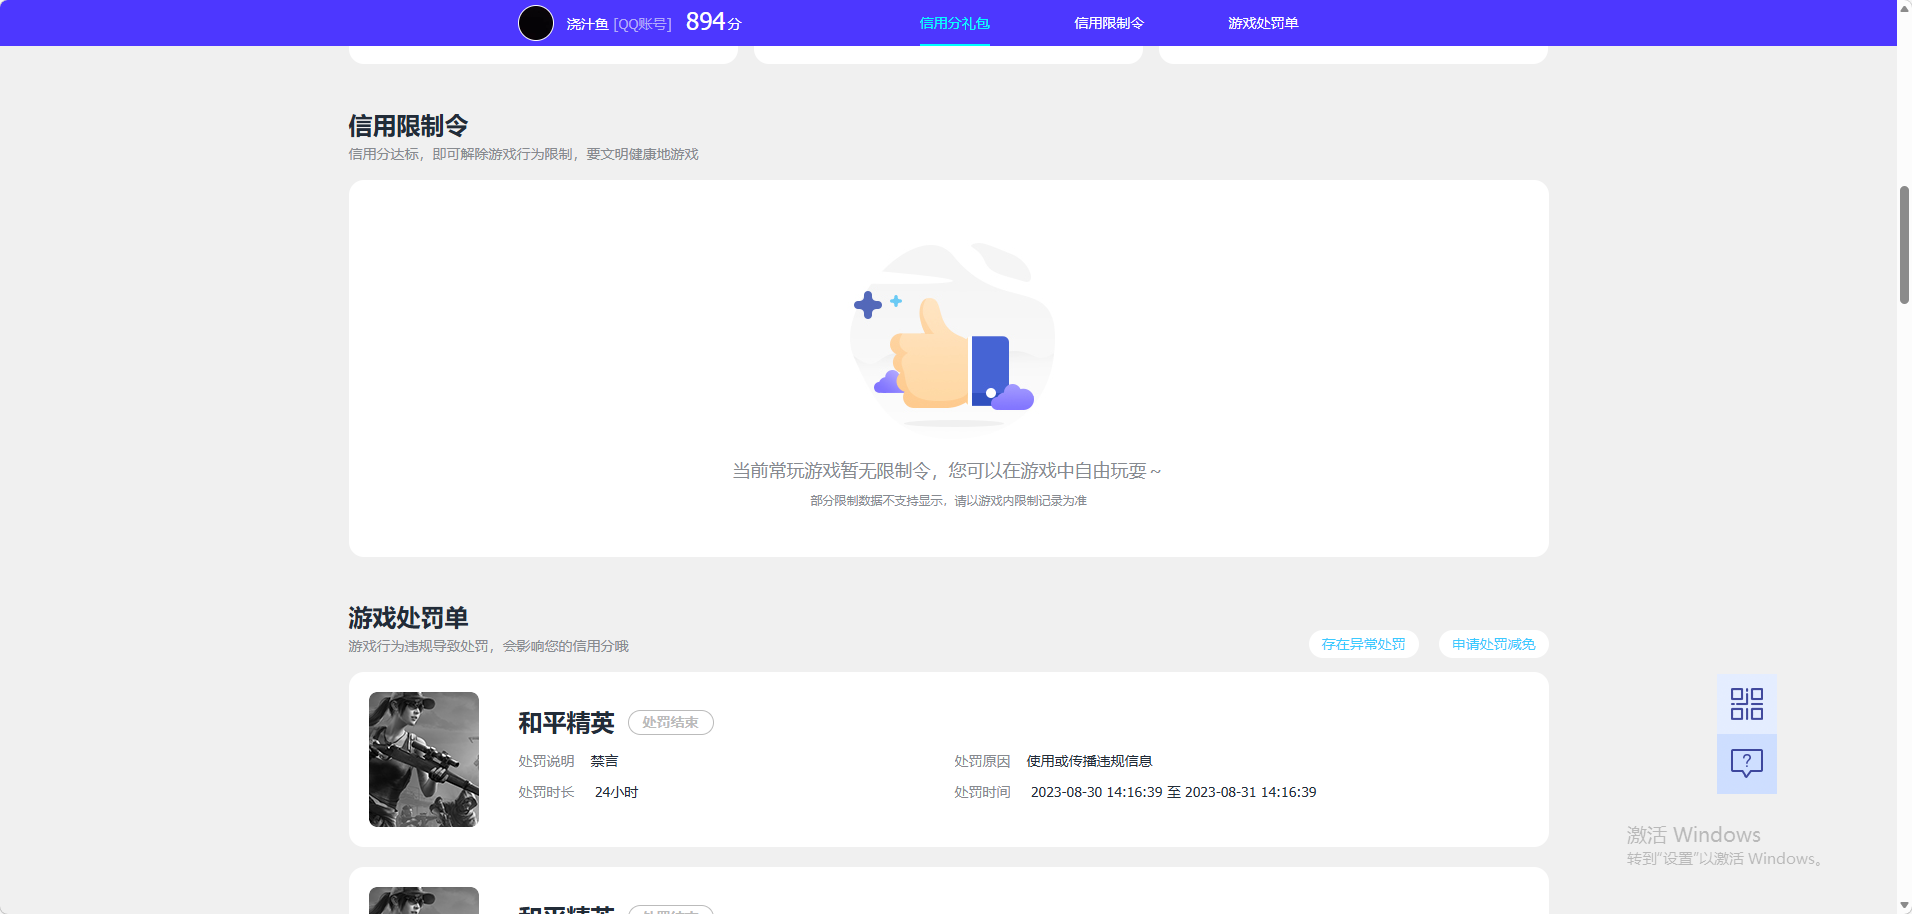Click the 申请处罚减免 button
Screen dimensions: 1912x914
tap(1493, 644)
